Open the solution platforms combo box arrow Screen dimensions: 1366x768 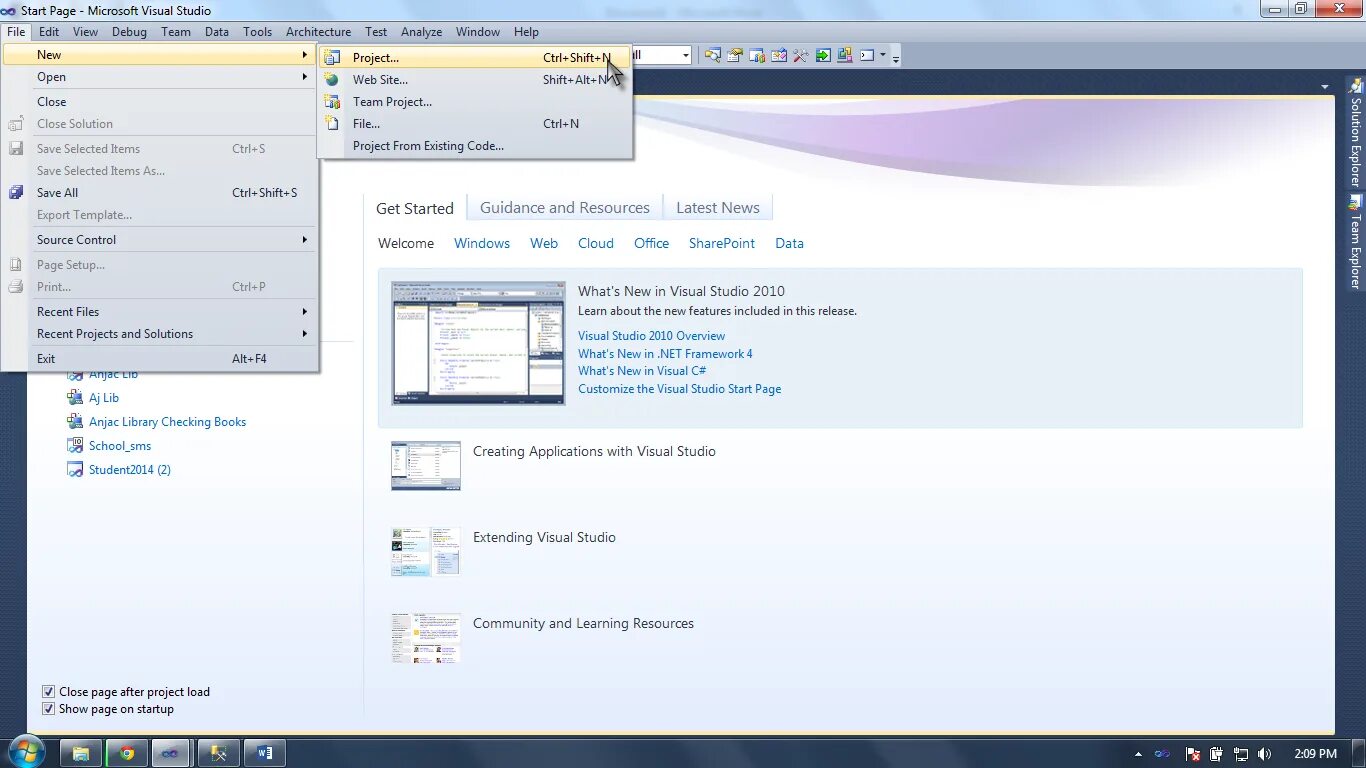tap(685, 55)
